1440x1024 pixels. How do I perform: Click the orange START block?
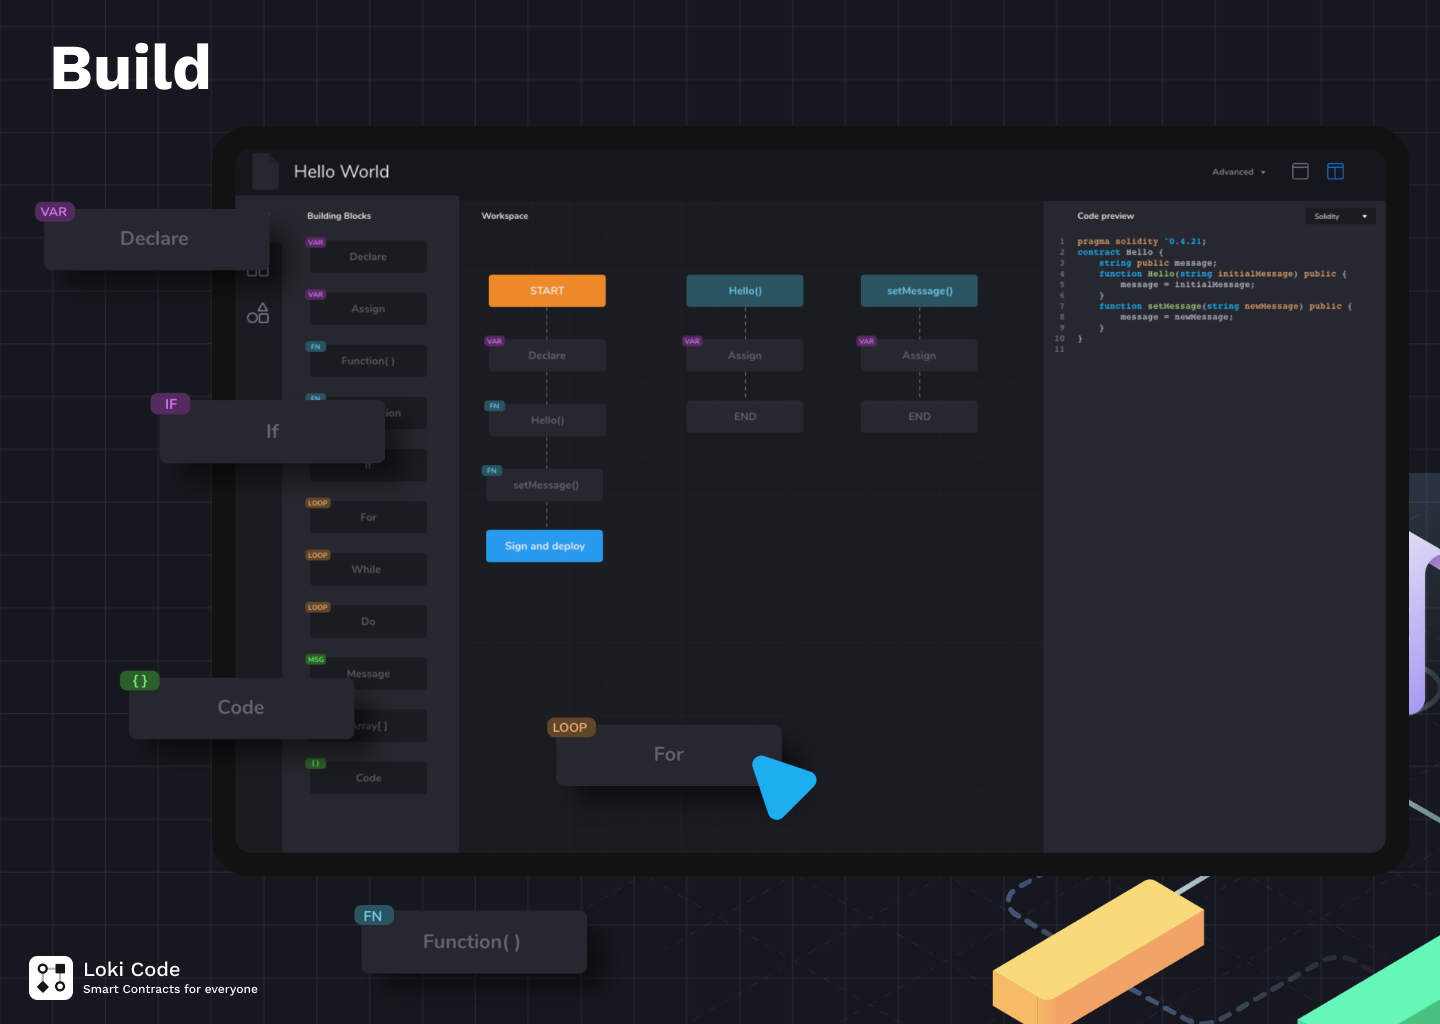[547, 291]
